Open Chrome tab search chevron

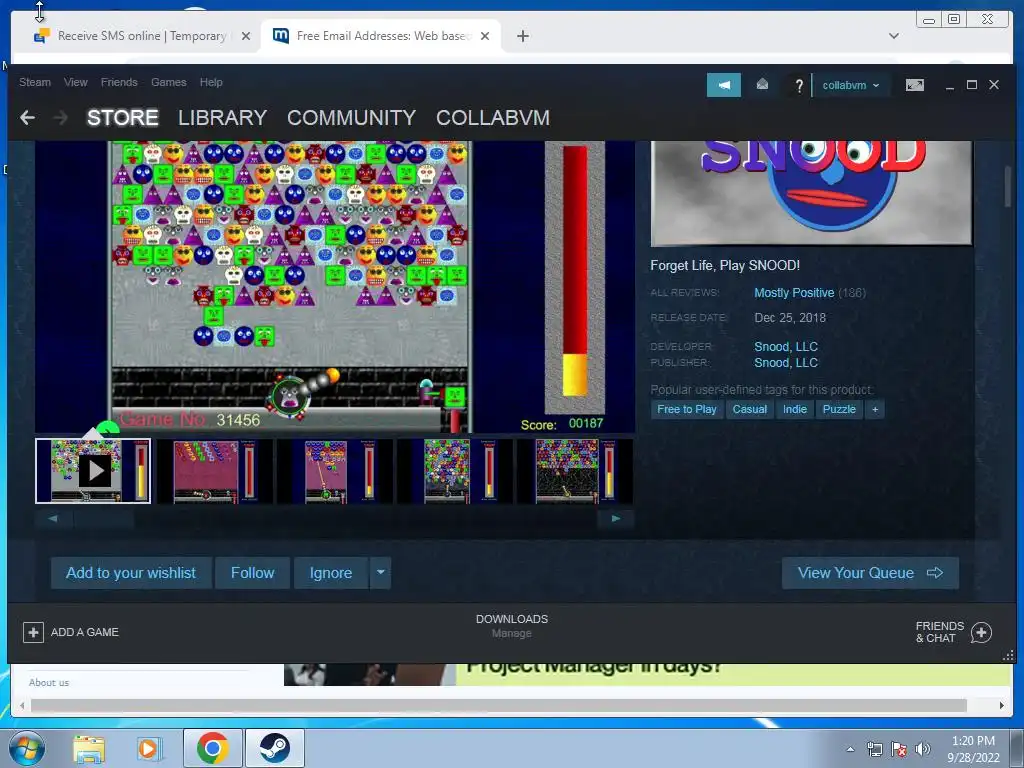coord(893,36)
